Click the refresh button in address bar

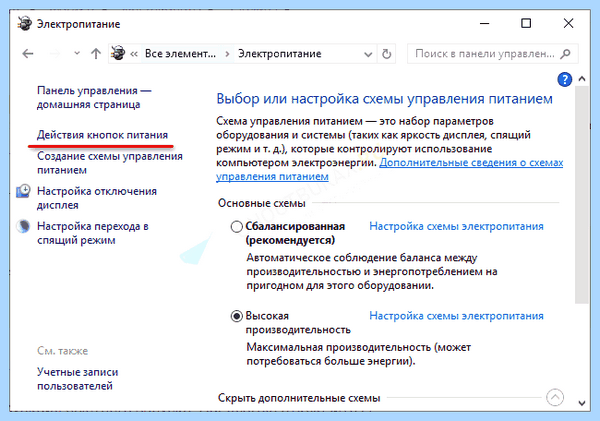pyautogui.click(x=386, y=54)
